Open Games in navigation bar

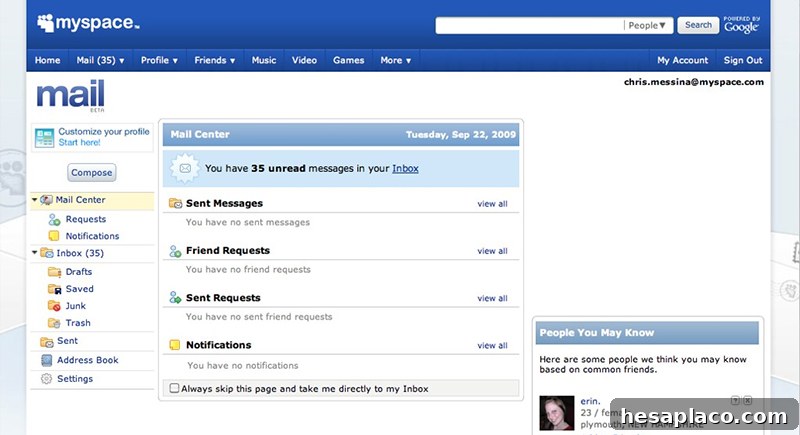348,60
